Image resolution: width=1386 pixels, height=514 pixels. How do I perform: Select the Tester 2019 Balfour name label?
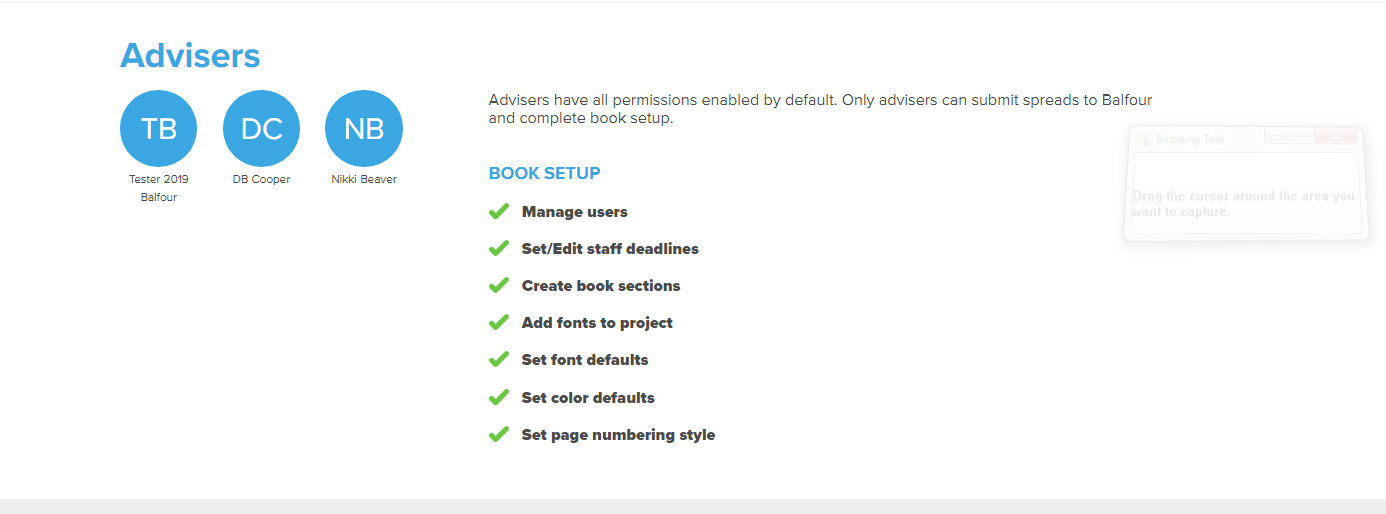click(x=159, y=188)
